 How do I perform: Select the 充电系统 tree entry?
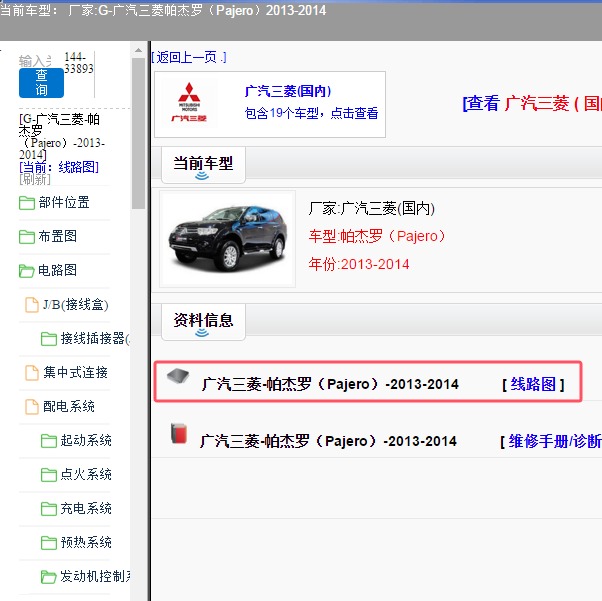click(86, 508)
